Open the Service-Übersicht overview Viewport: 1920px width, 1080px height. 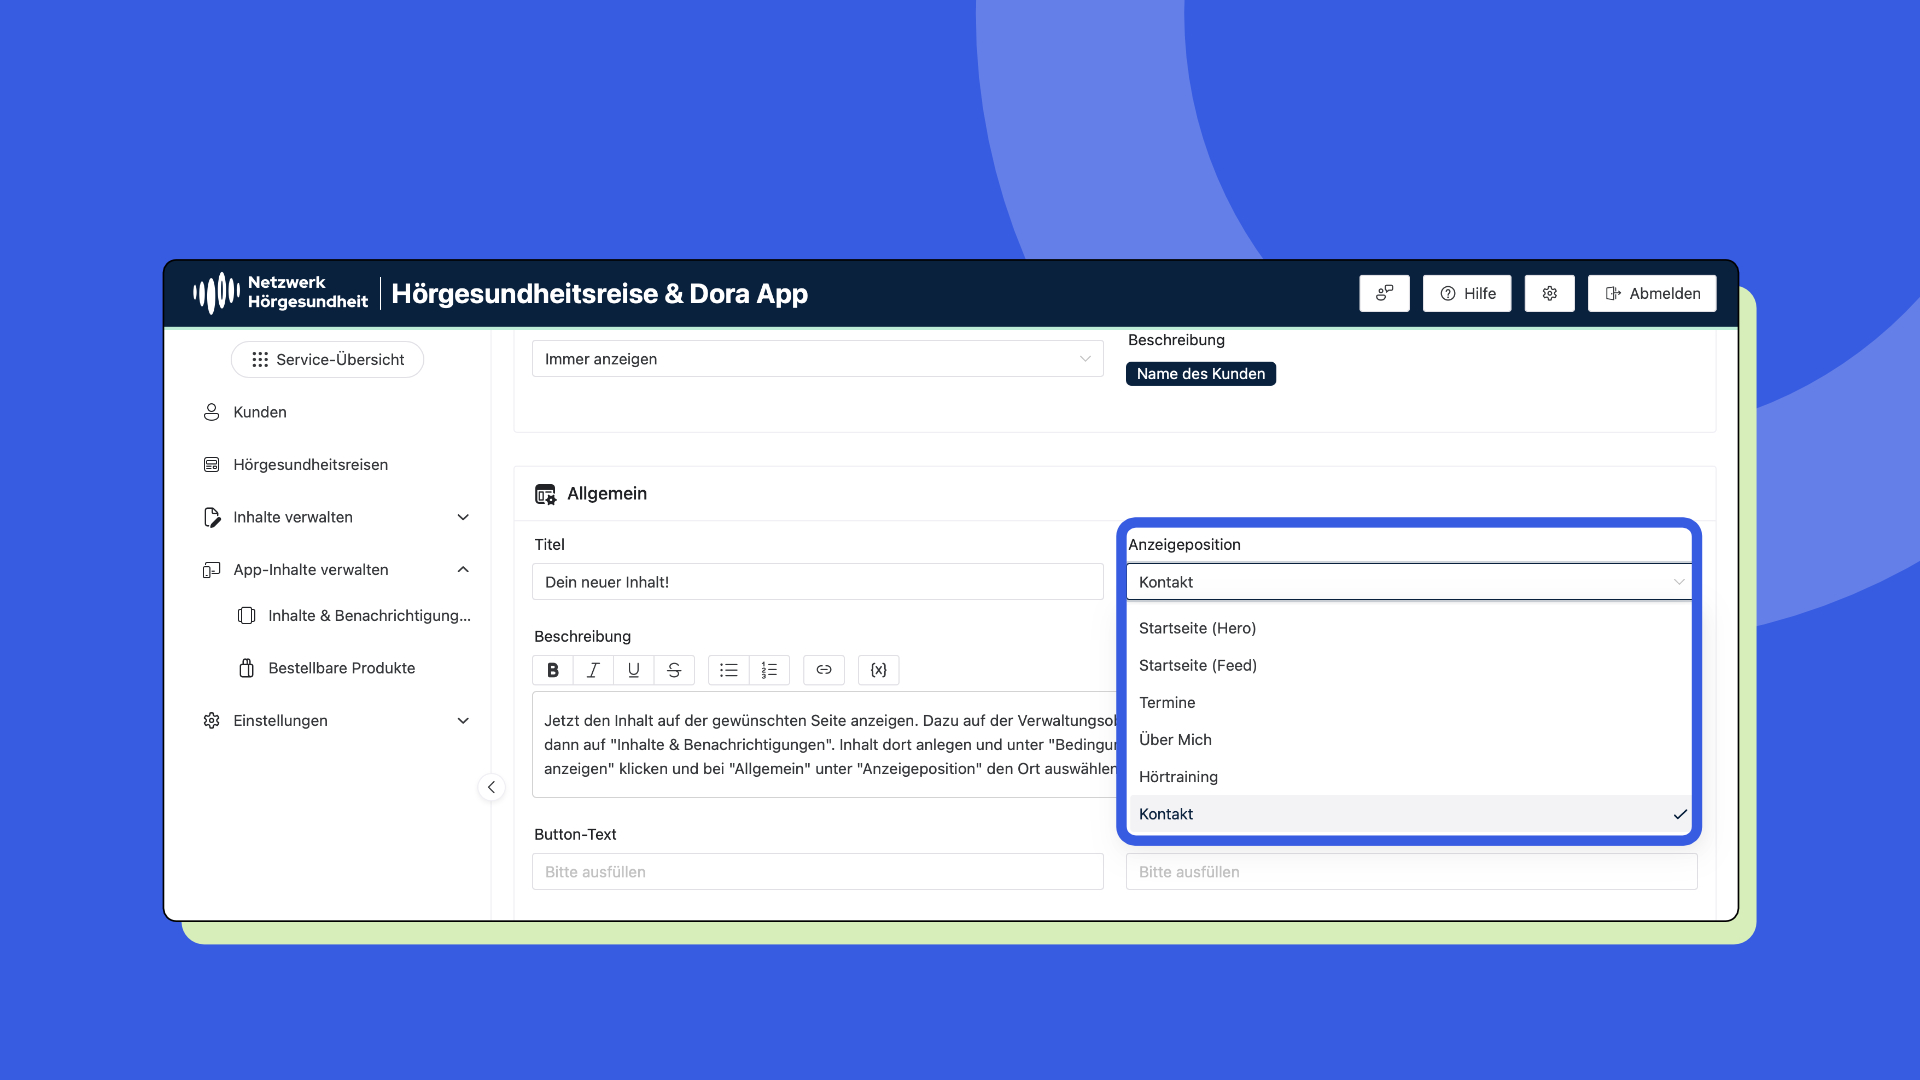point(327,359)
